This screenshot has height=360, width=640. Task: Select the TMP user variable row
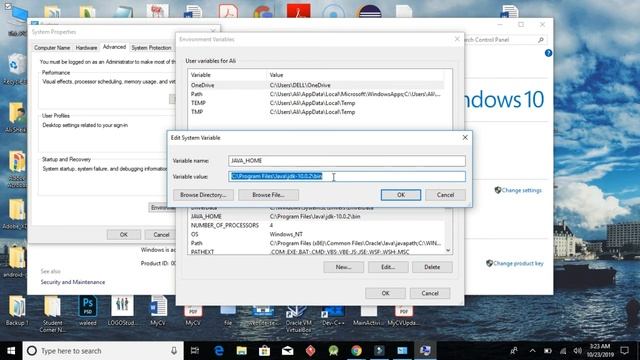click(317, 112)
